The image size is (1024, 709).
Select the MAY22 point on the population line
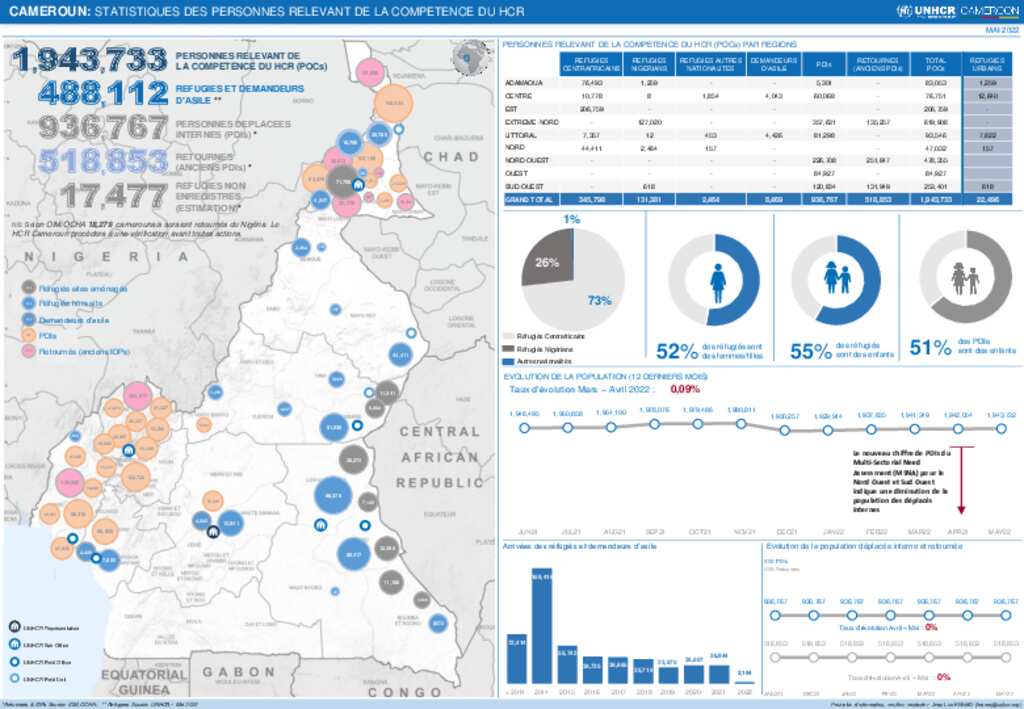click(x=1000, y=429)
